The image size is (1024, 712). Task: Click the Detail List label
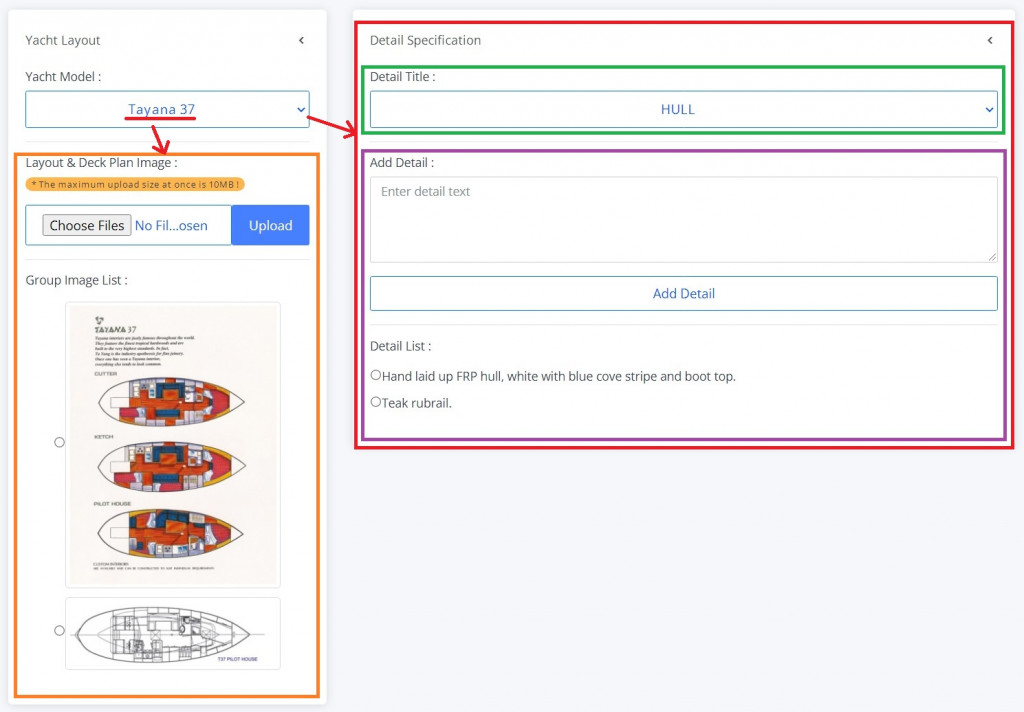(x=400, y=346)
